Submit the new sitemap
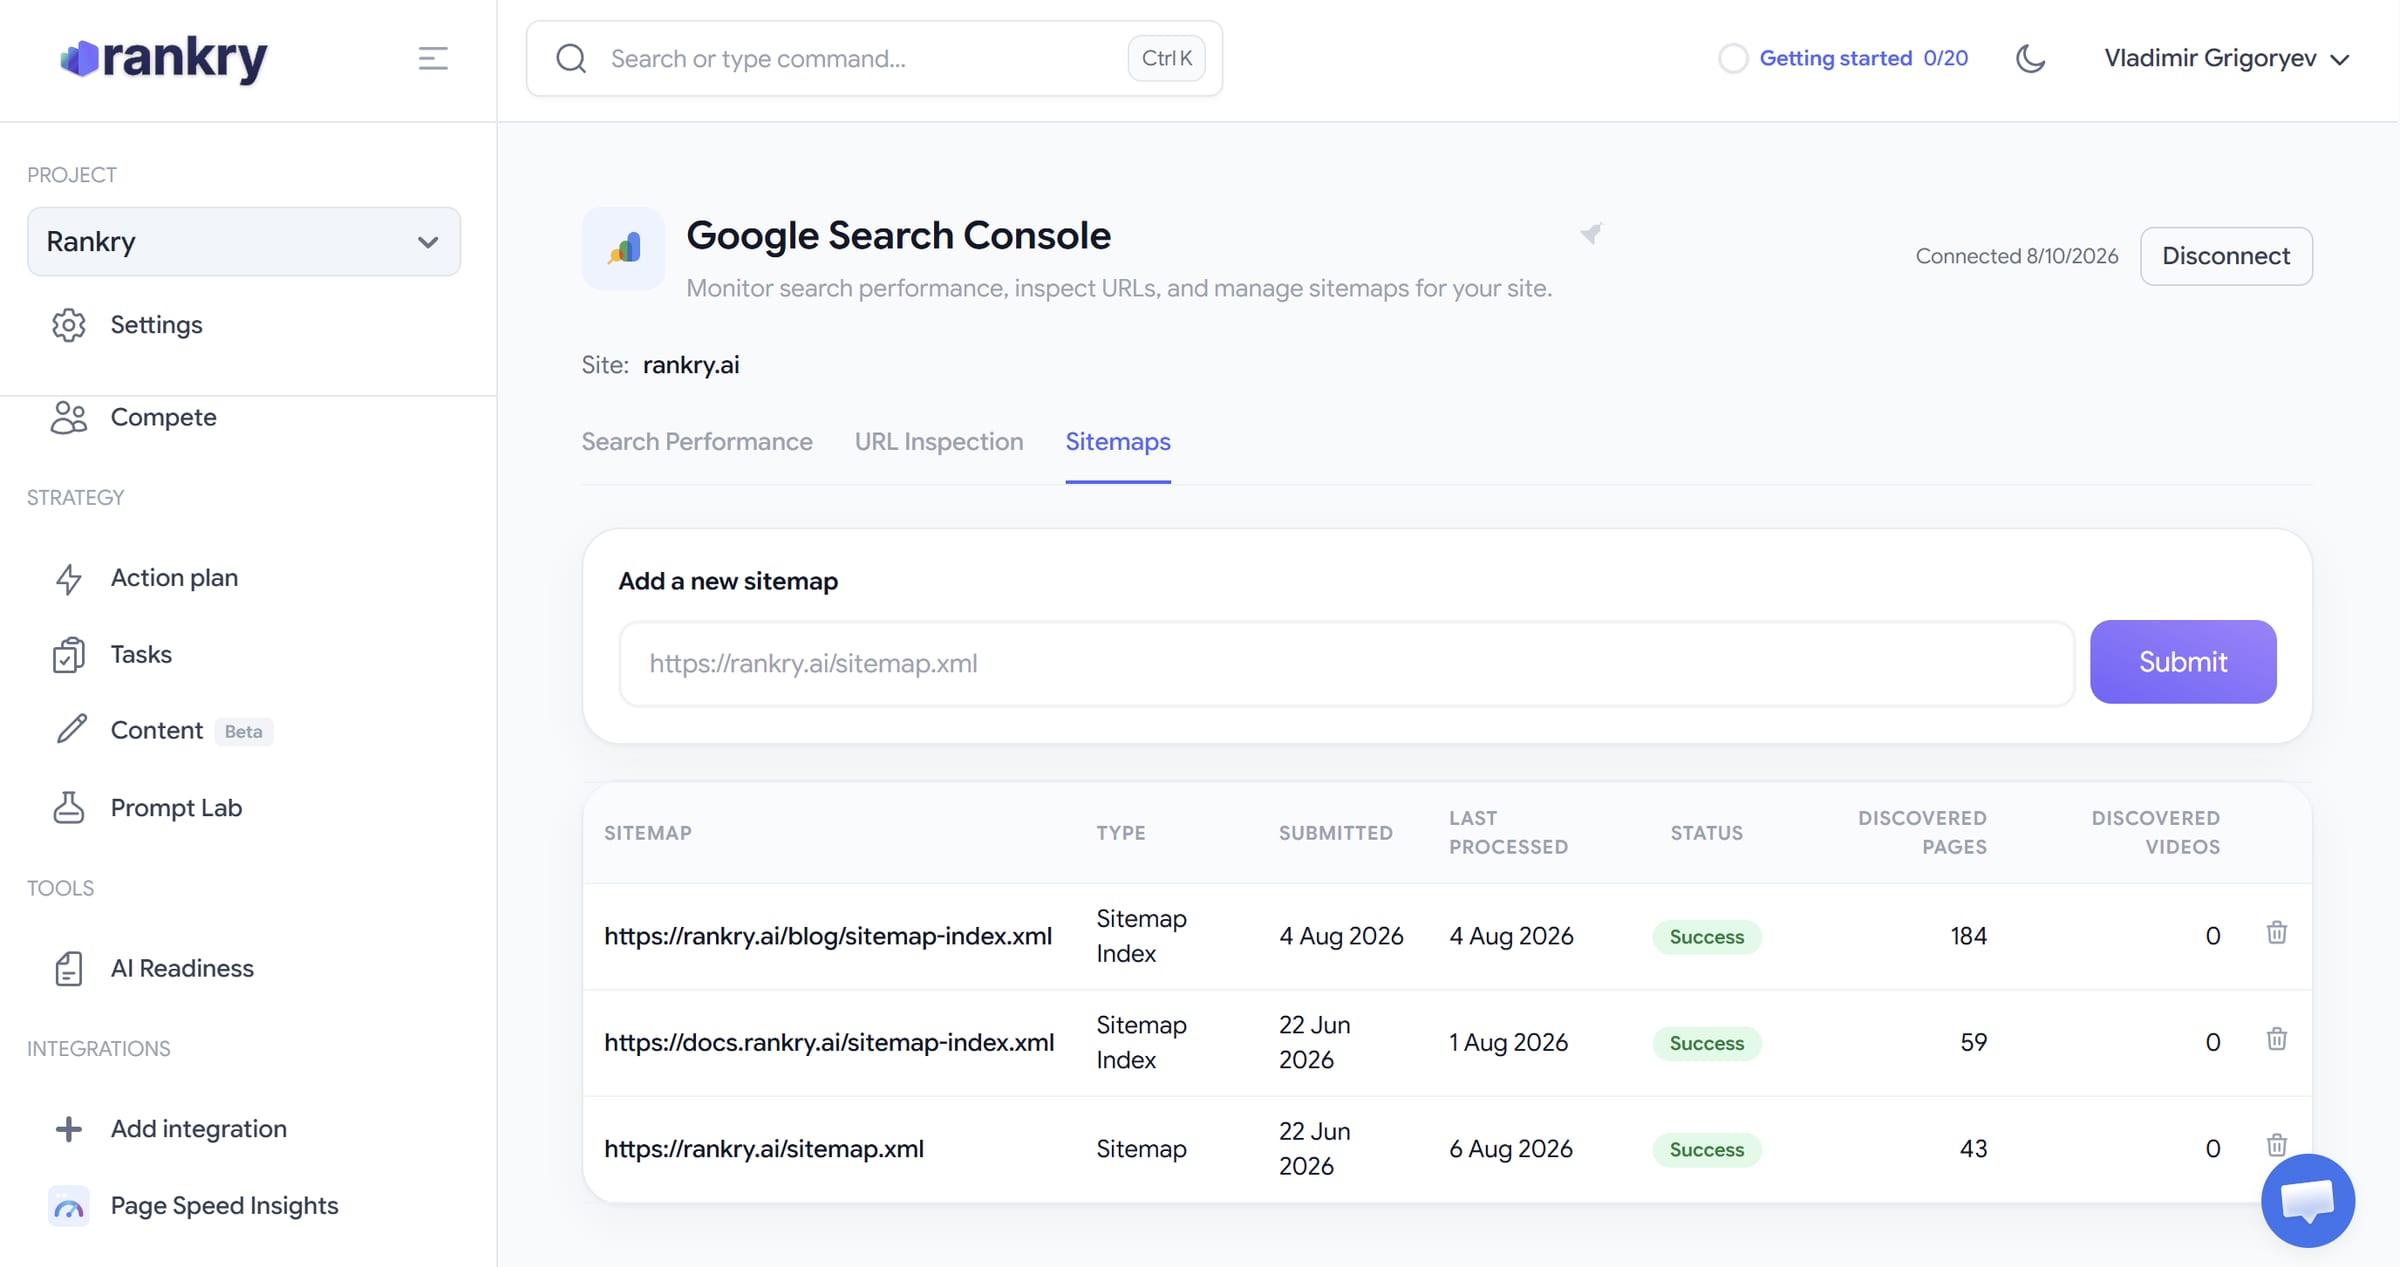 [x=2183, y=662]
